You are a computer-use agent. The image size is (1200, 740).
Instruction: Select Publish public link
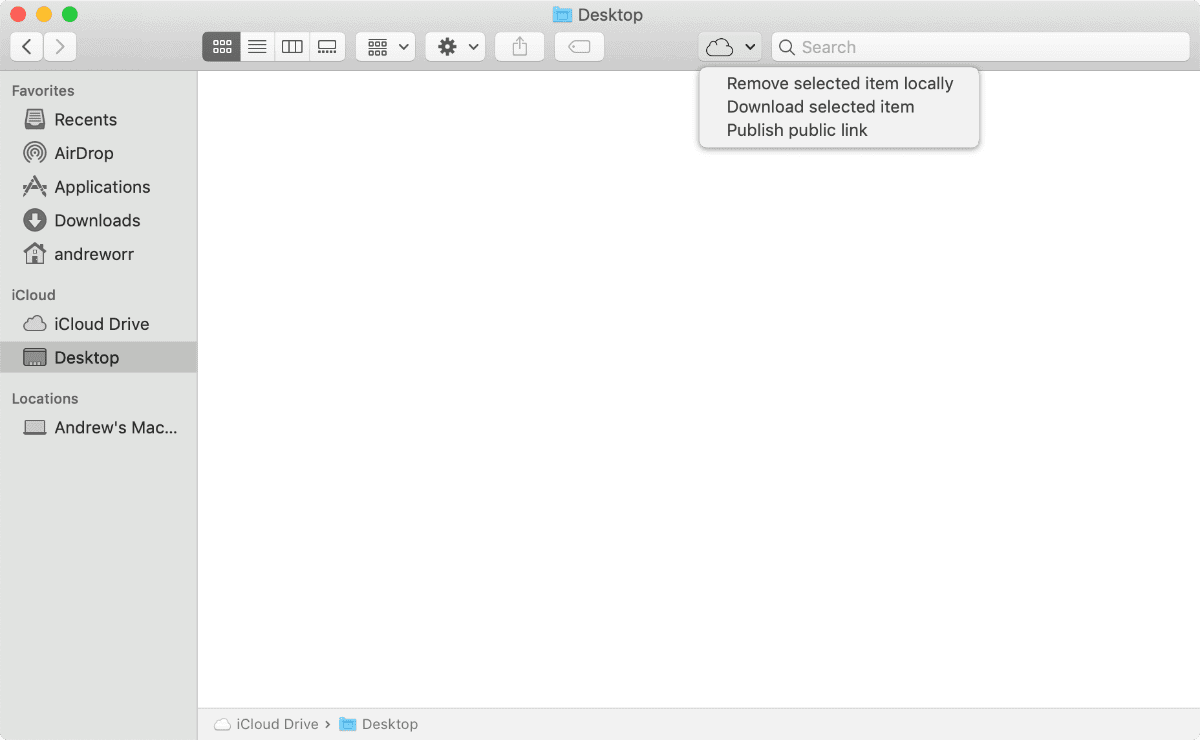tap(797, 130)
